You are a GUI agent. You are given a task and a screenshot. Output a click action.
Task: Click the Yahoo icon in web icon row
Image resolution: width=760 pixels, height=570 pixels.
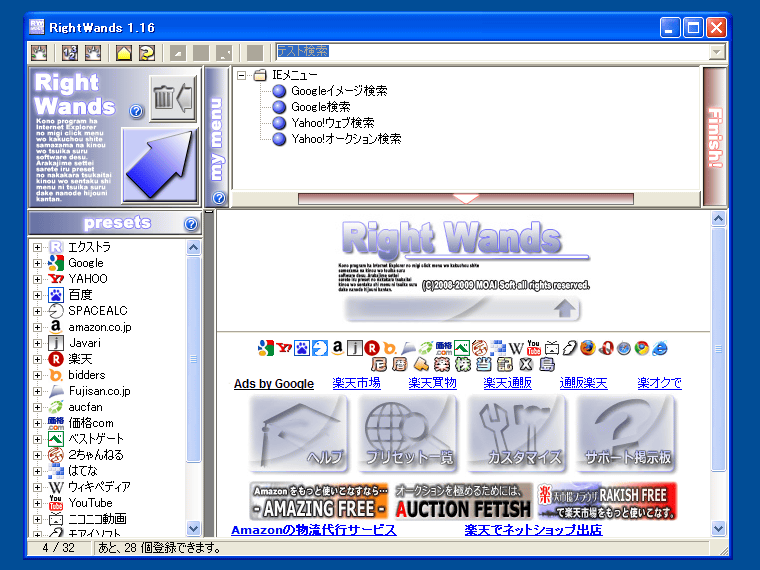point(284,348)
